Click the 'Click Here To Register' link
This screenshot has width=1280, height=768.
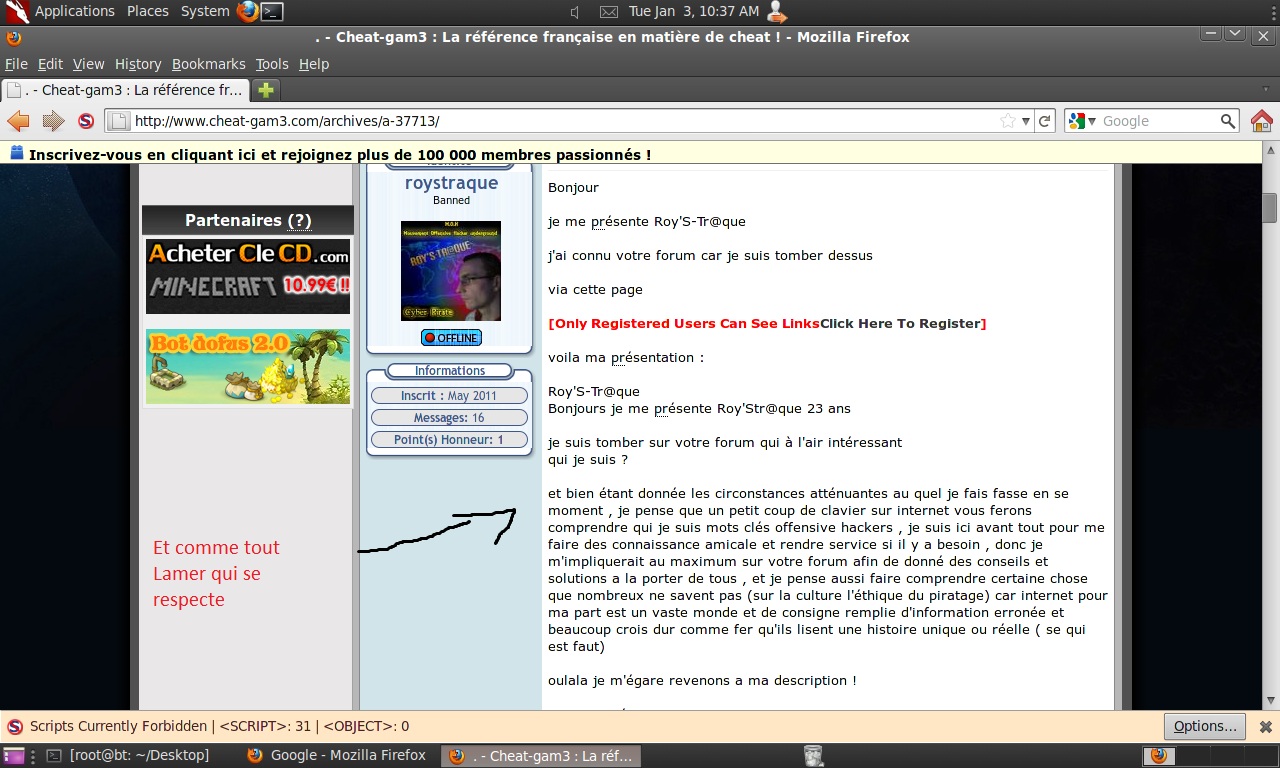900,323
